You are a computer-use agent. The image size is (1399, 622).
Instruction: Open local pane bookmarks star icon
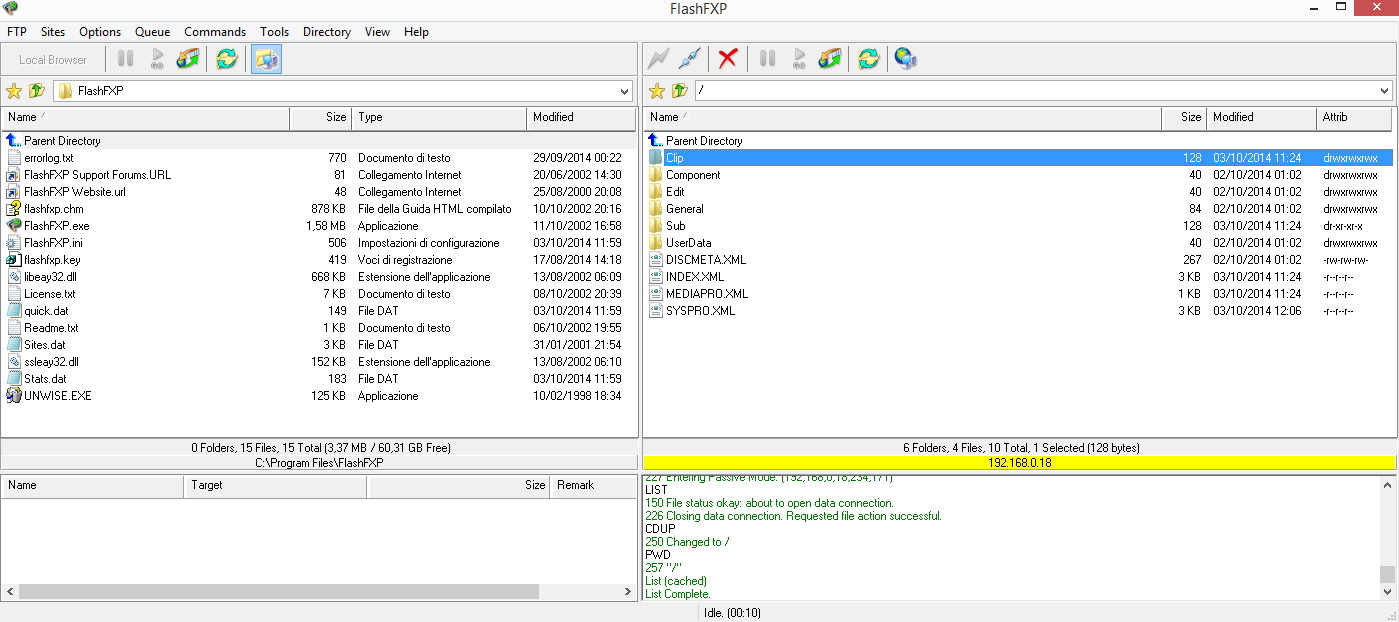(14, 91)
